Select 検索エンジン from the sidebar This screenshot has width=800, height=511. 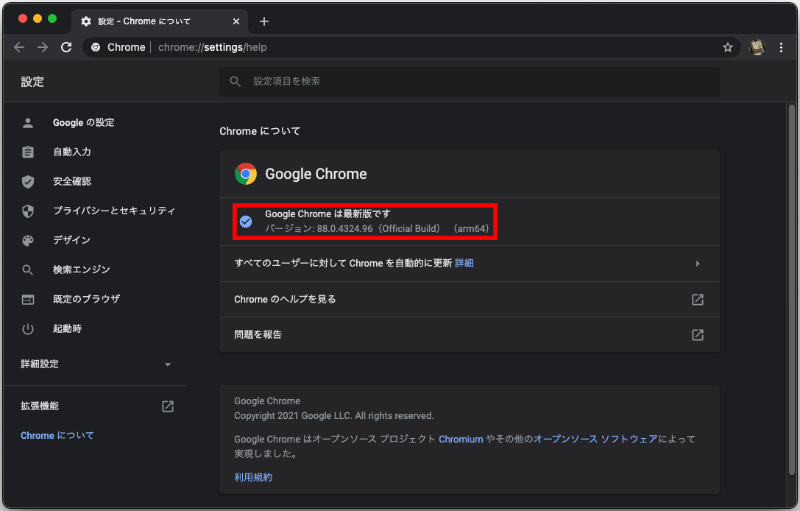point(81,270)
